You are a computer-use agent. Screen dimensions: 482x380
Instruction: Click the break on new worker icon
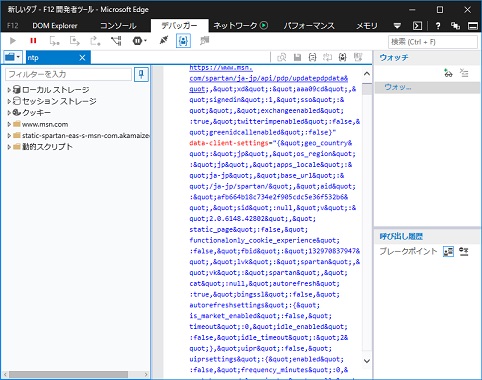coord(116,41)
